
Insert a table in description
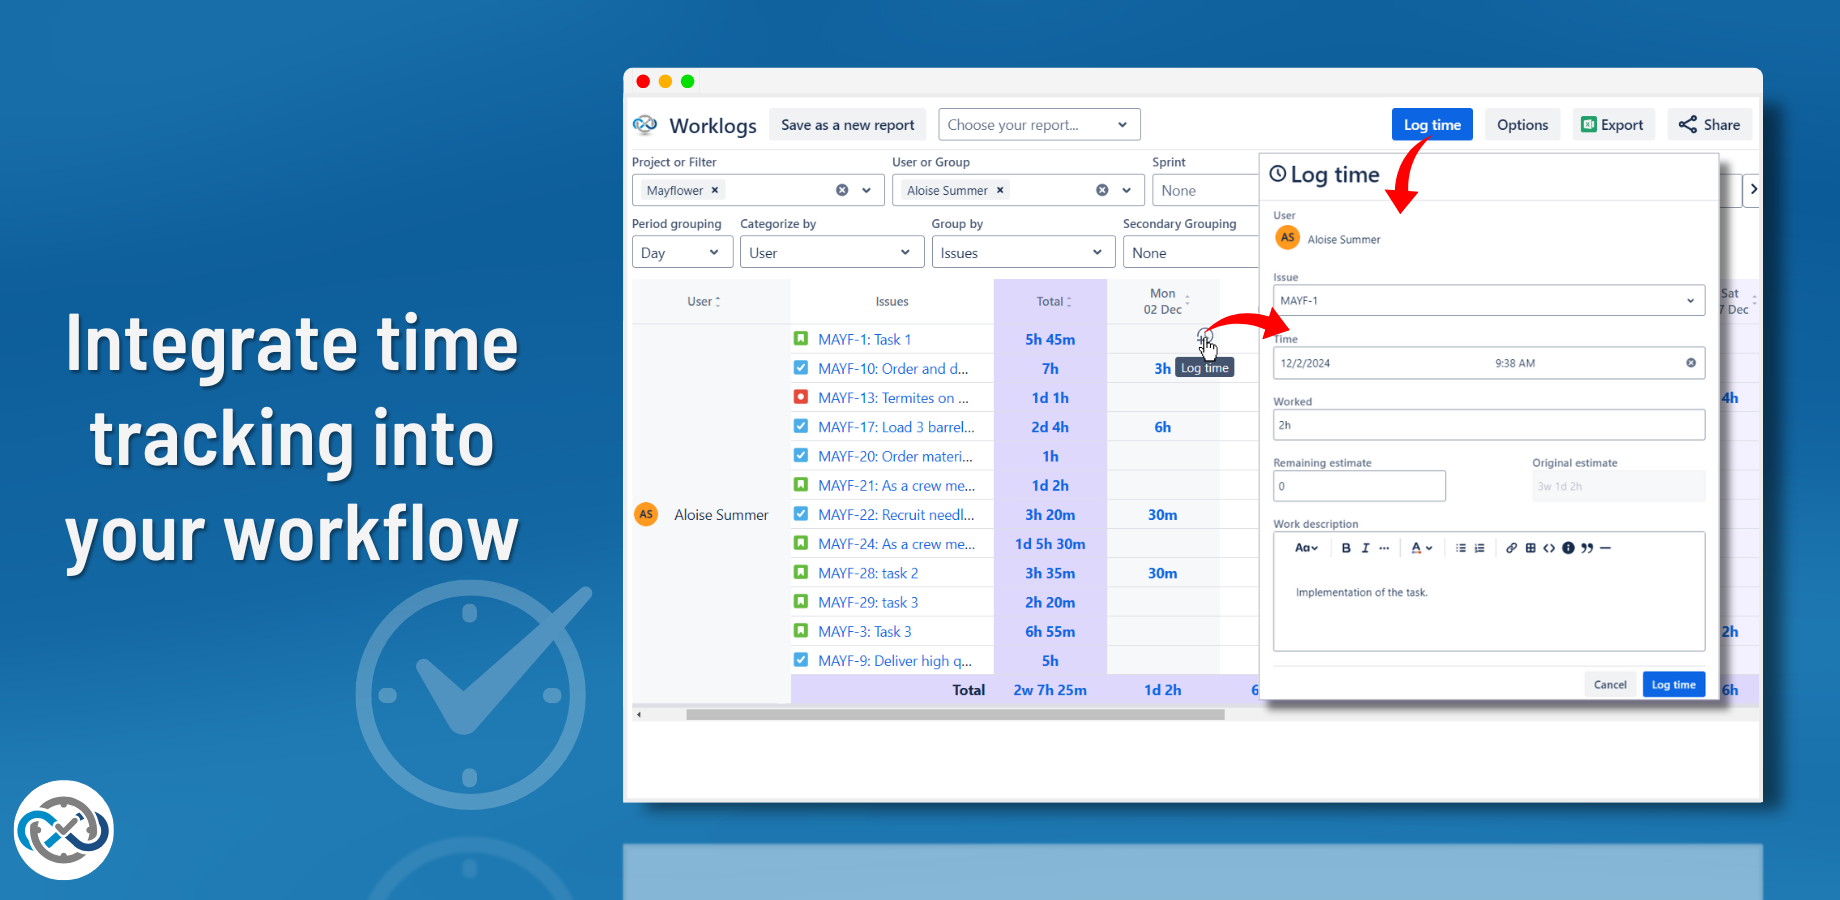coord(1530,548)
